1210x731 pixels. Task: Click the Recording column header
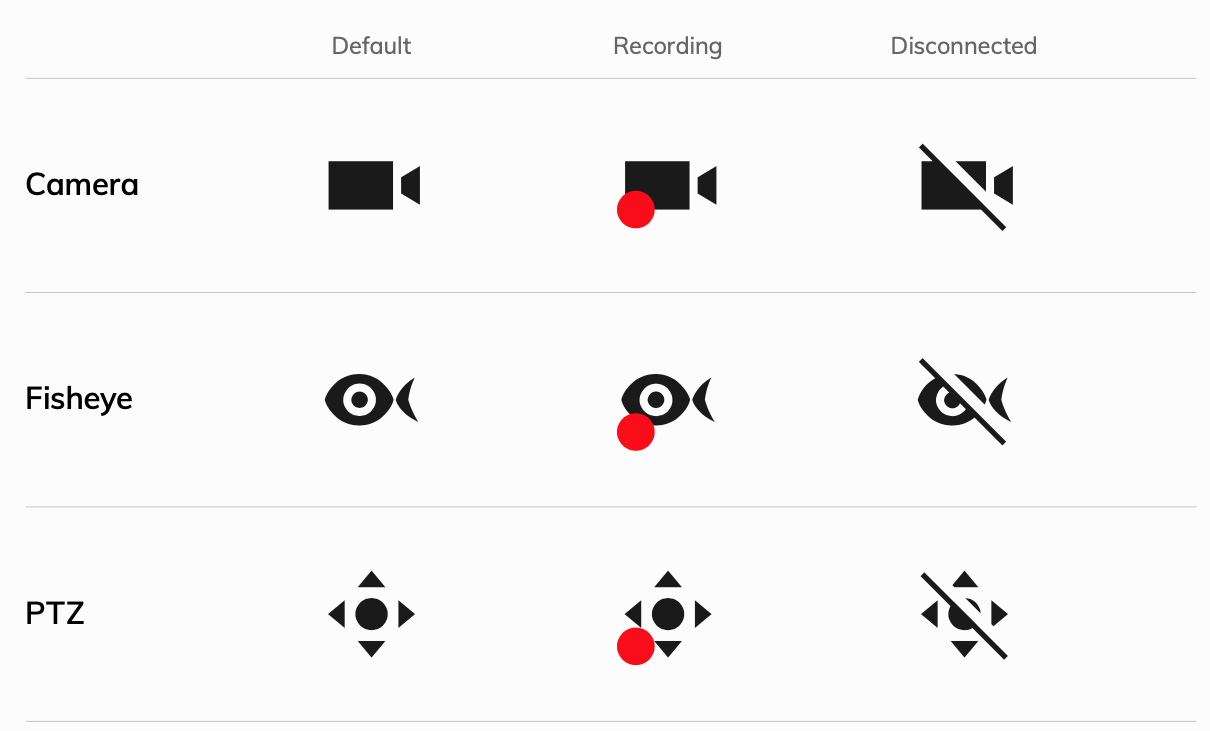coord(667,46)
